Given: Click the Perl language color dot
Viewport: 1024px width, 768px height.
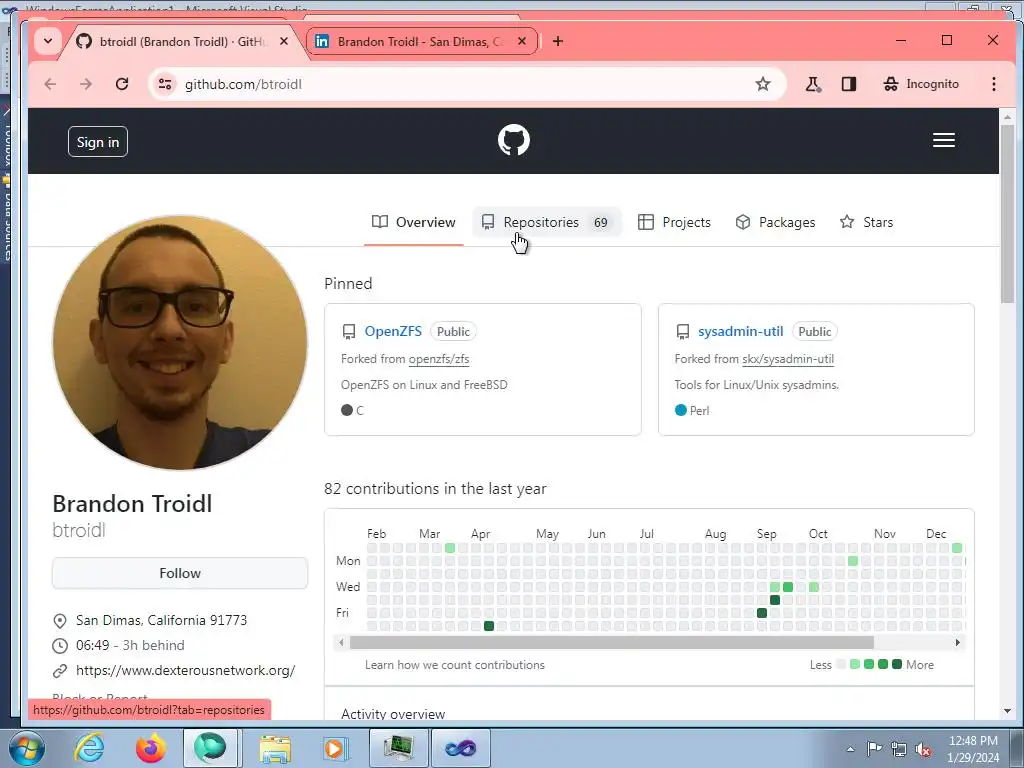Looking at the screenshot, I should coord(680,410).
